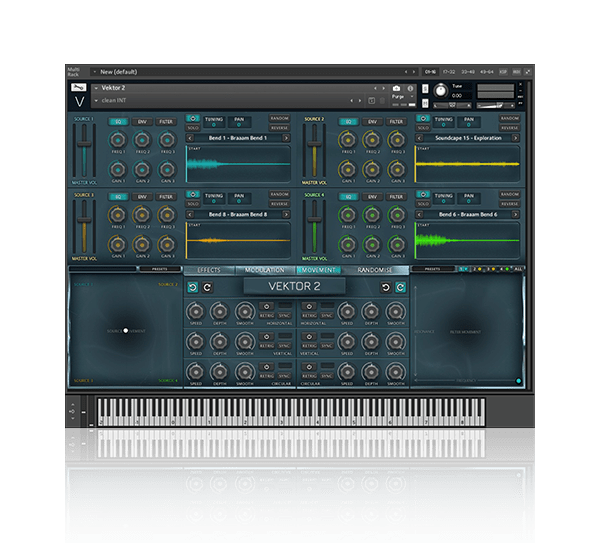
Task: Go to previous sample before Bend 1 - Braaam Bend 1
Action: point(189,137)
